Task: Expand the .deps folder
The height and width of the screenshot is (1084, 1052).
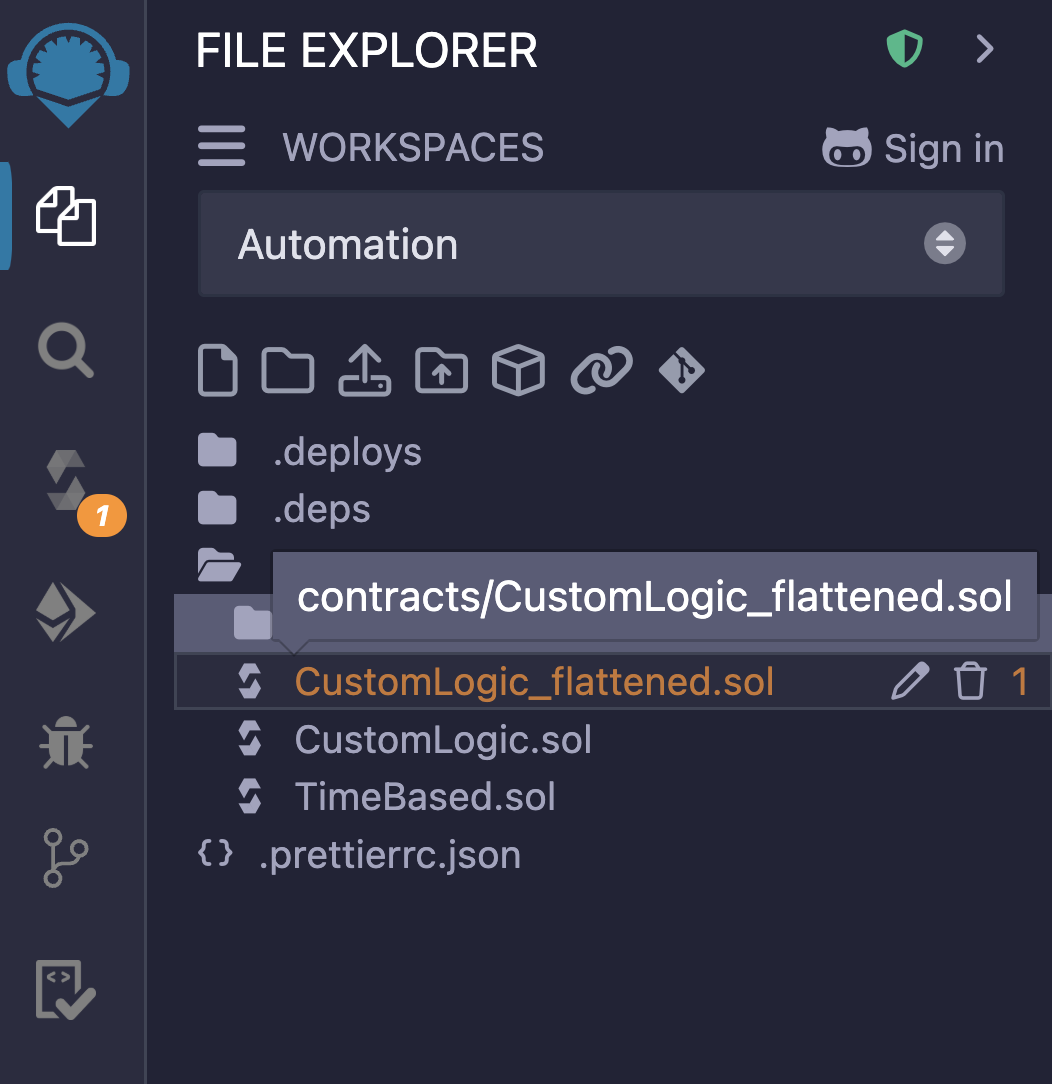Action: [x=321, y=509]
